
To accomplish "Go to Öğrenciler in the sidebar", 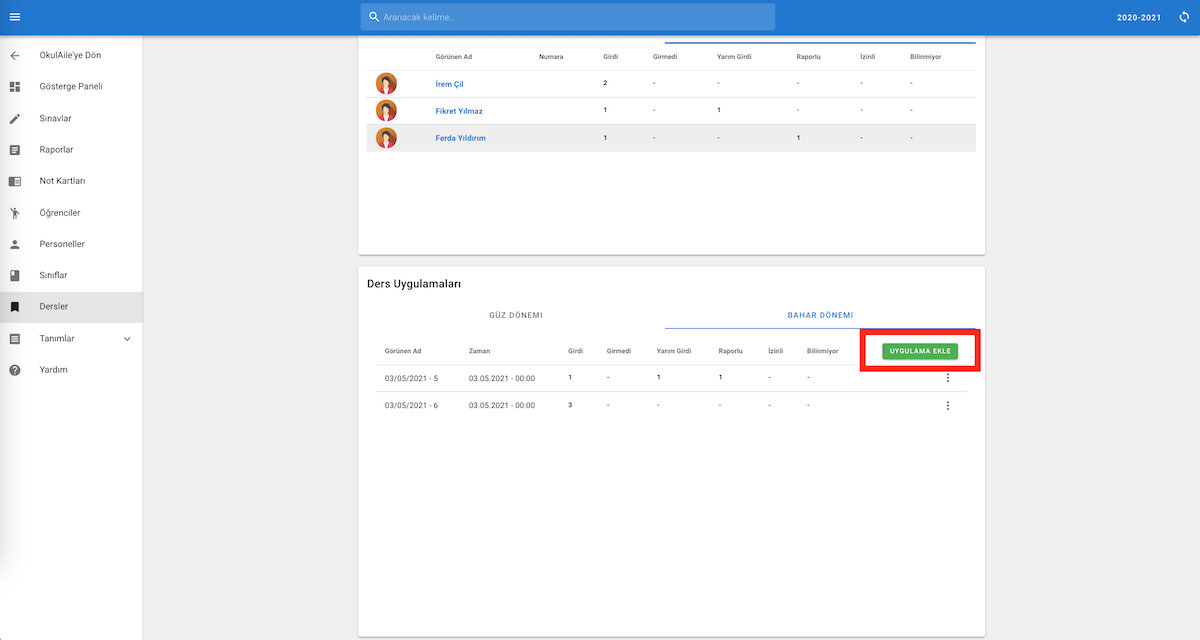I will (71, 213).
